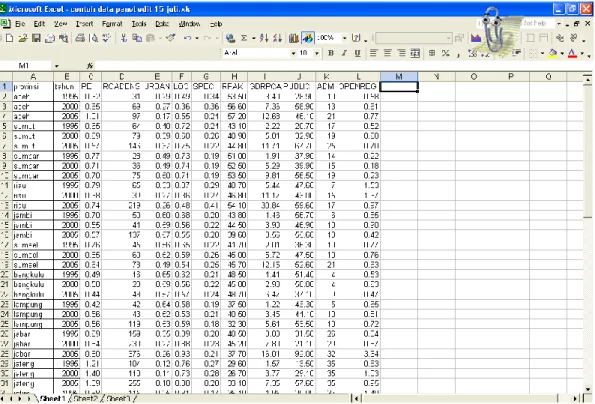Open the Format menu

(x=112, y=24)
